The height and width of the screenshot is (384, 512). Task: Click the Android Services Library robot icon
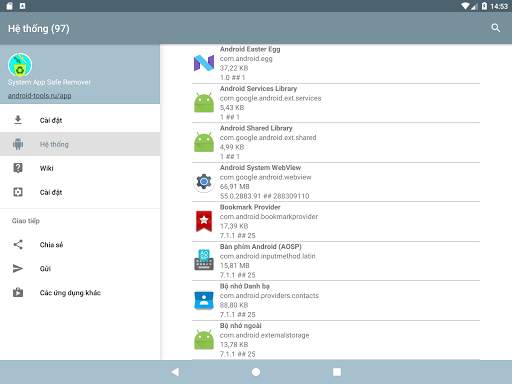coord(204,103)
